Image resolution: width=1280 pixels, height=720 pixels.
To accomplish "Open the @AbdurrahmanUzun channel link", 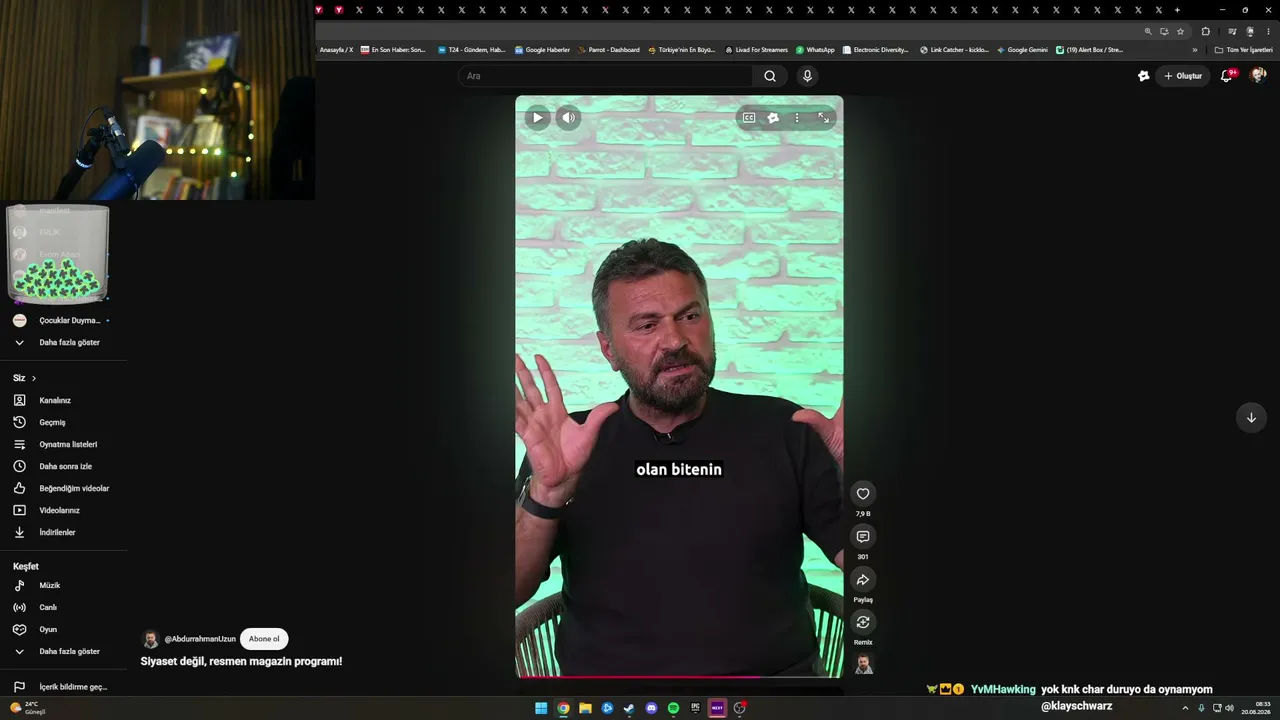I will point(200,639).
